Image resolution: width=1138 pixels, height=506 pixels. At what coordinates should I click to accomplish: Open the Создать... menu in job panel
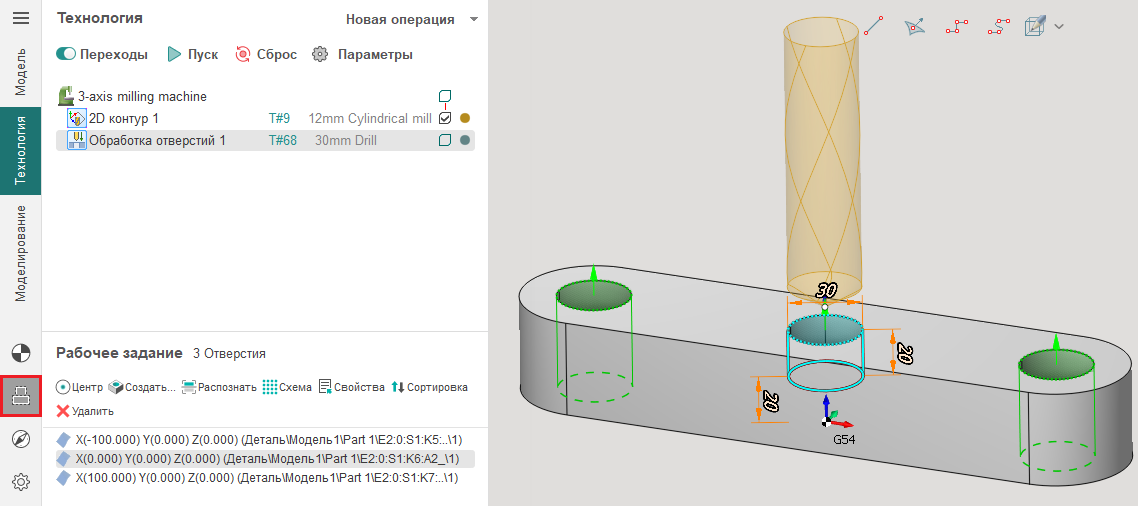142,387
